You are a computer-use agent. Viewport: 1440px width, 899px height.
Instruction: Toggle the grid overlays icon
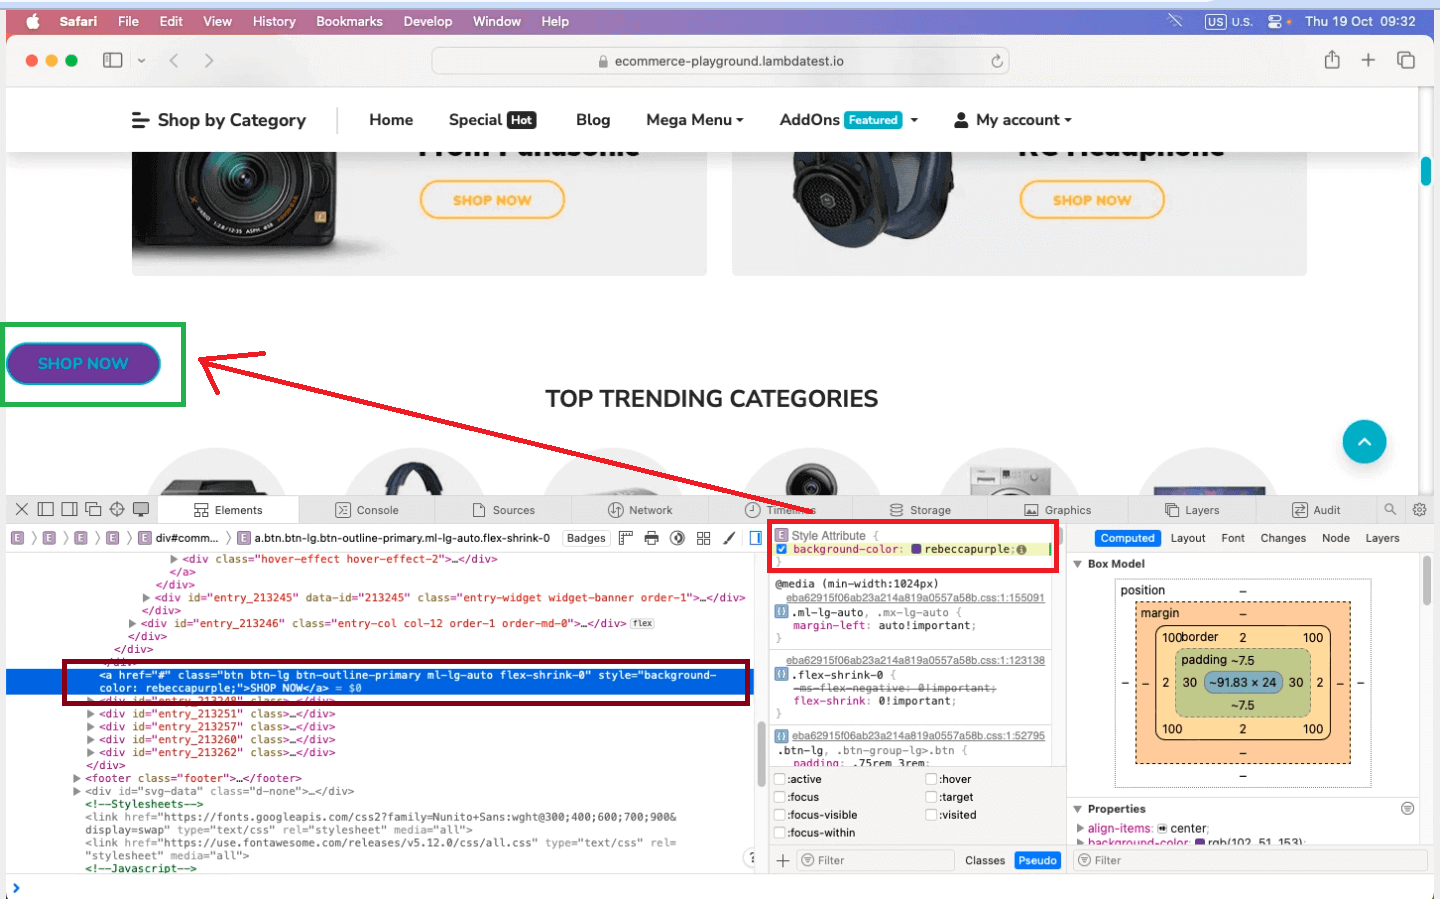703,537
